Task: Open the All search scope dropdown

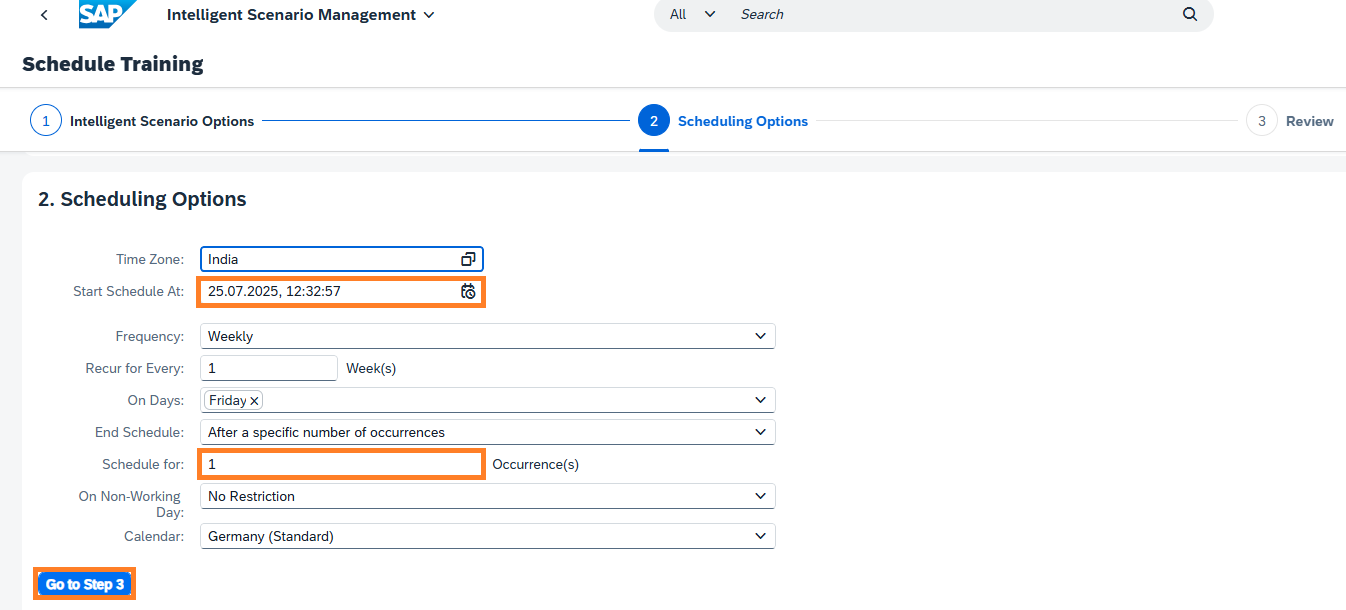Action: point(693,14)
